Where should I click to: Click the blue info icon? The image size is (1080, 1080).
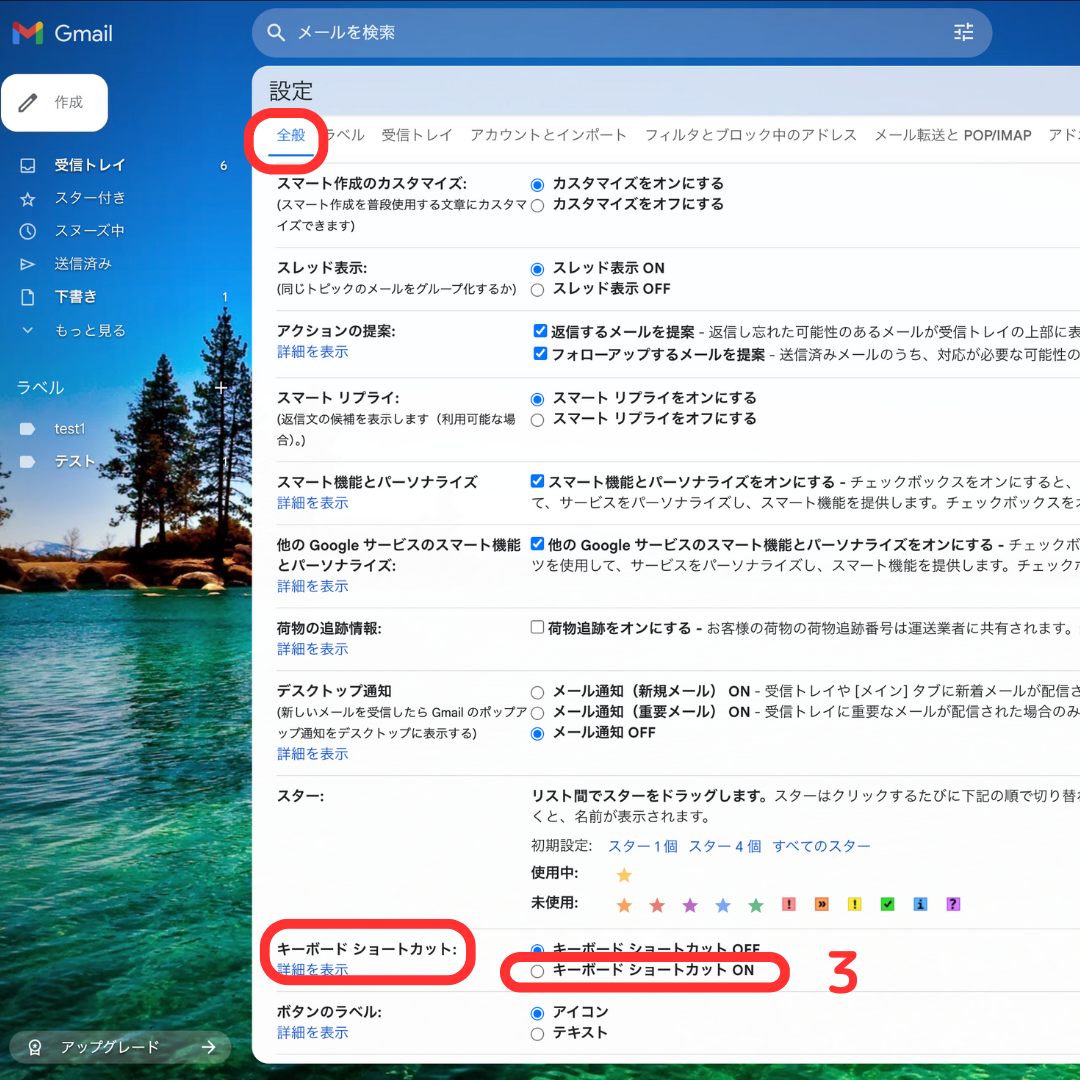[920, 904]
